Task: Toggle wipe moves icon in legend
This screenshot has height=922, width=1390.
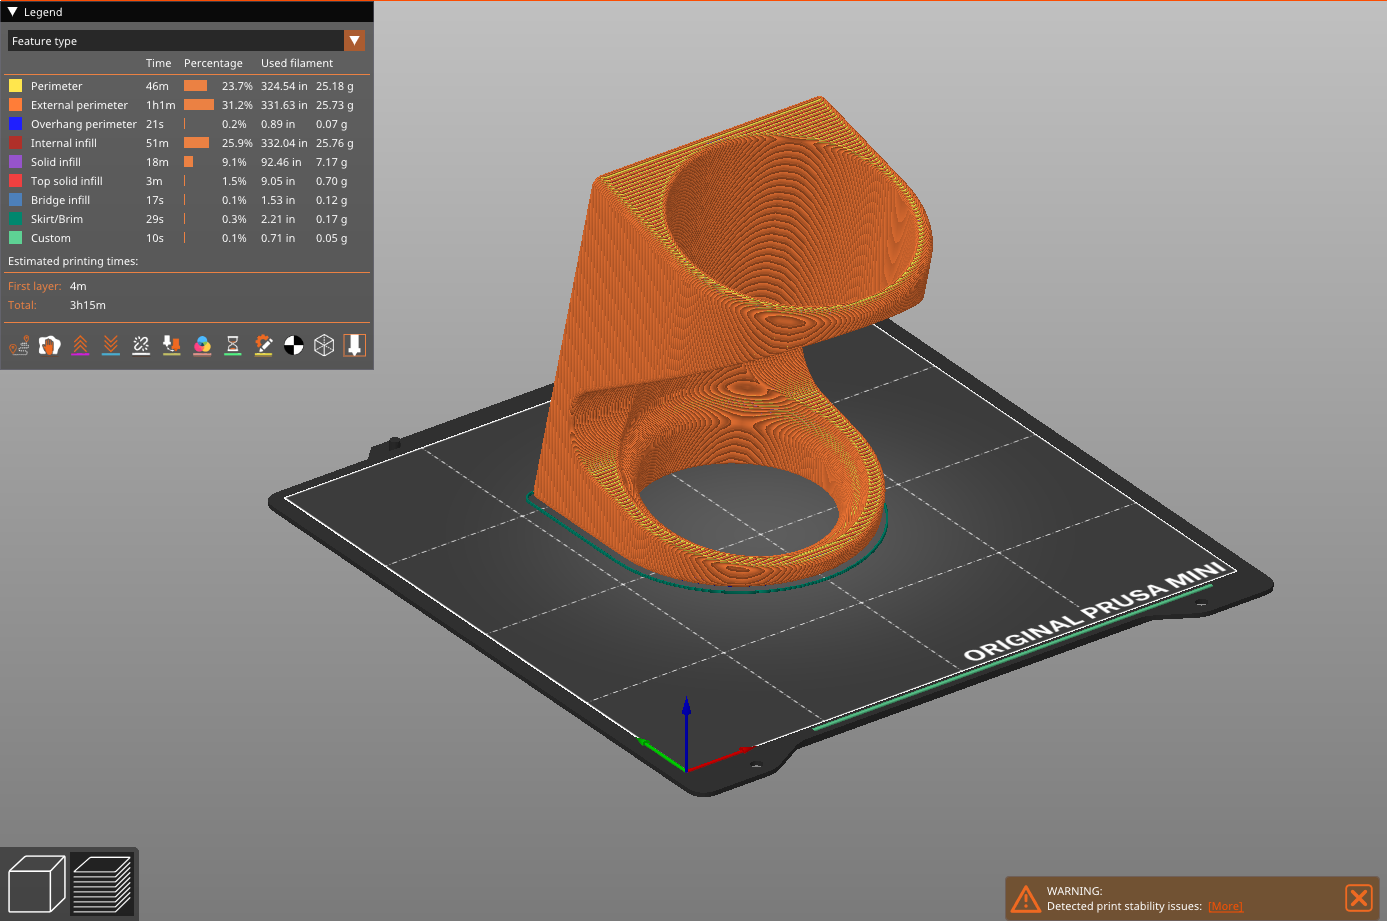Action: (x=49, y=346)
